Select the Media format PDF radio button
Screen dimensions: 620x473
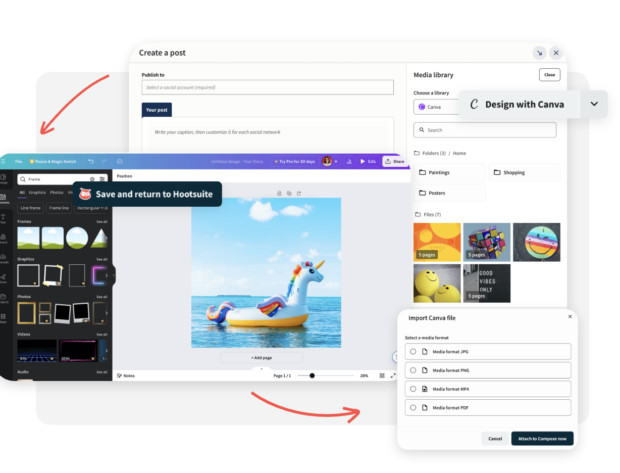pyautogui.click(x=413, y=407)
